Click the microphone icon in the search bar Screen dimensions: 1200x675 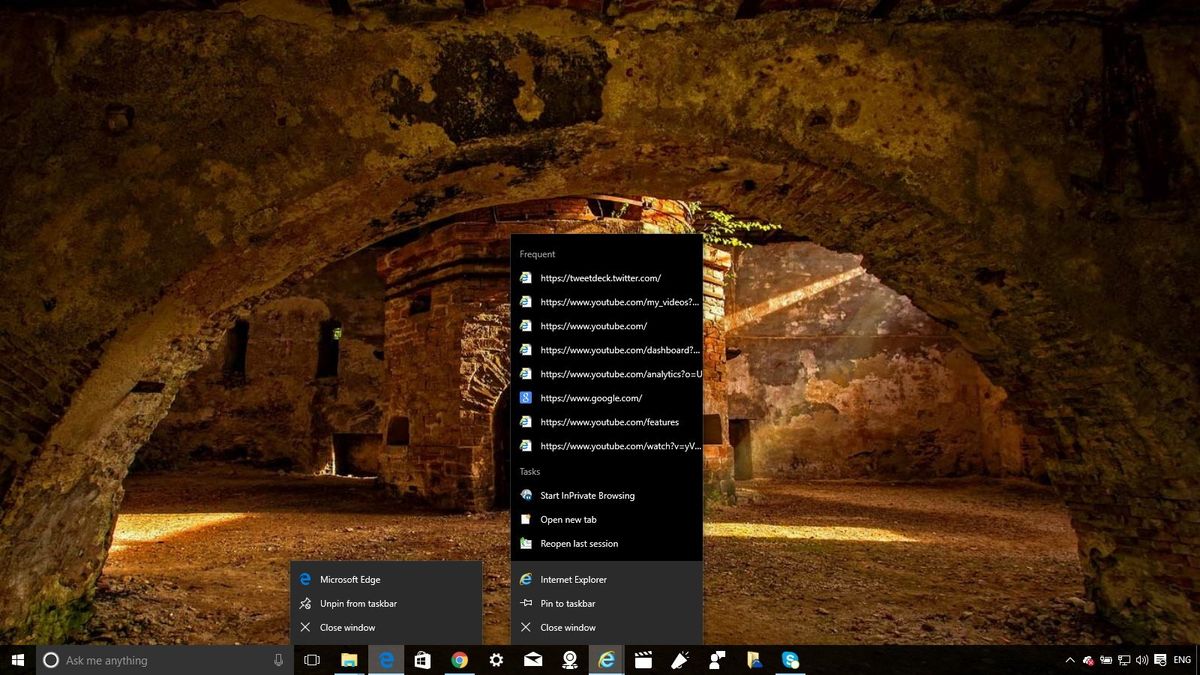tap(278, 660)
